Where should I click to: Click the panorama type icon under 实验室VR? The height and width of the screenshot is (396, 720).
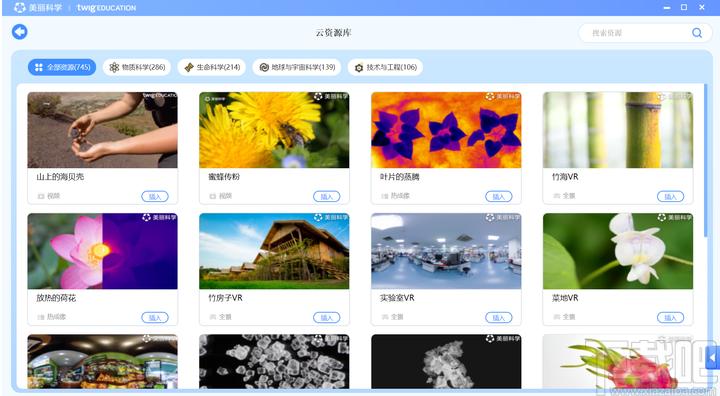pyautogui.click(x=384, y=317)
